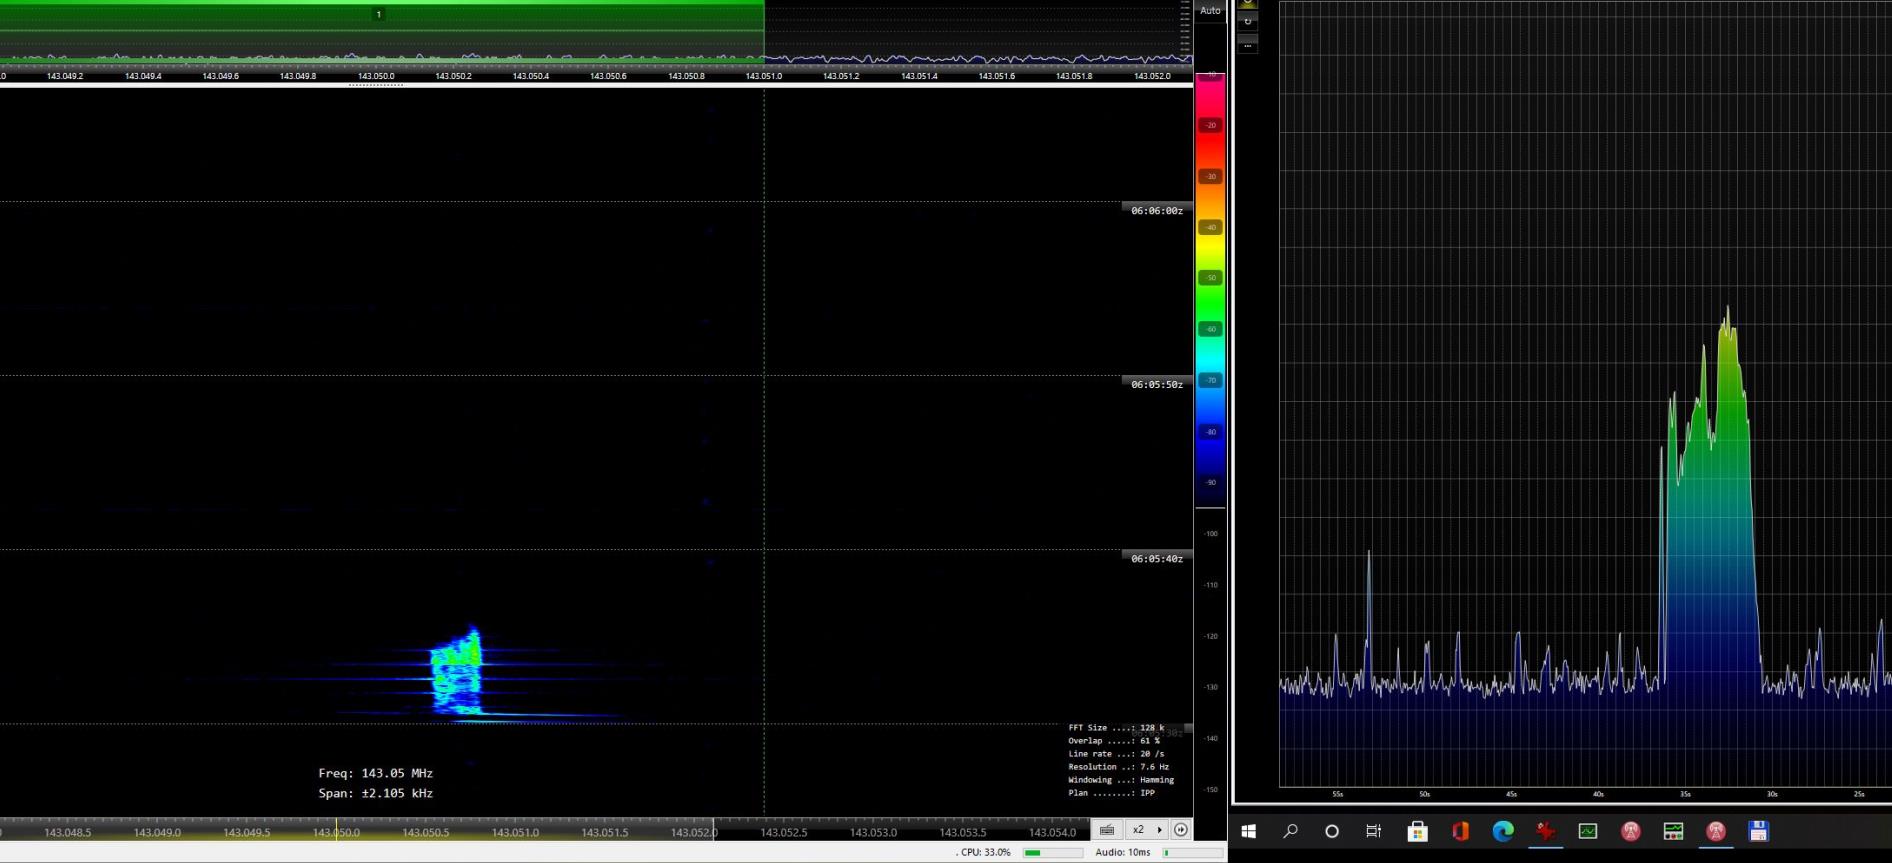Viewport: 1892px width, 863px height.
Task: Click 143.051.0 on the bottom frequency scale
Action: 515,832
